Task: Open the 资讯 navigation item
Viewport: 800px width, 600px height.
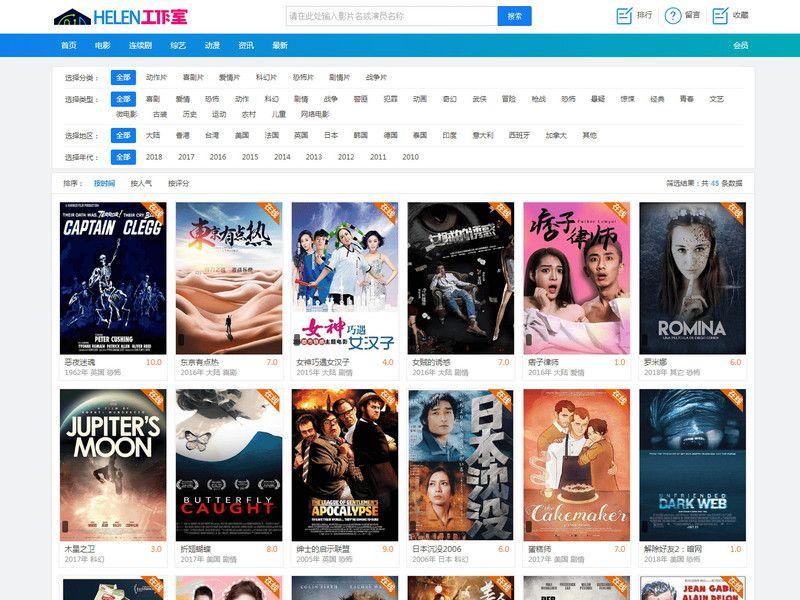Action: [x=246, y=45]
